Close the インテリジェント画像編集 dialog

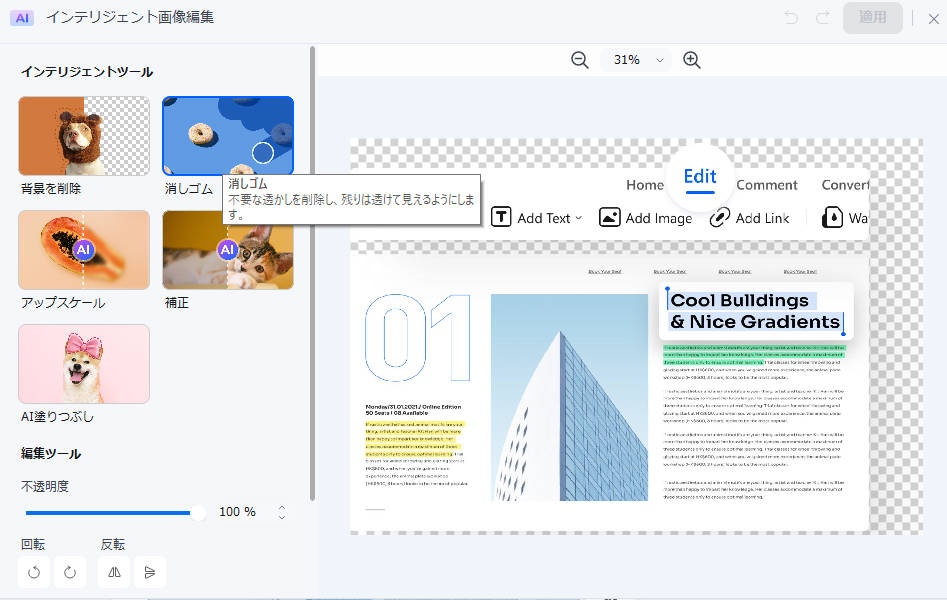tap(933, 18)
